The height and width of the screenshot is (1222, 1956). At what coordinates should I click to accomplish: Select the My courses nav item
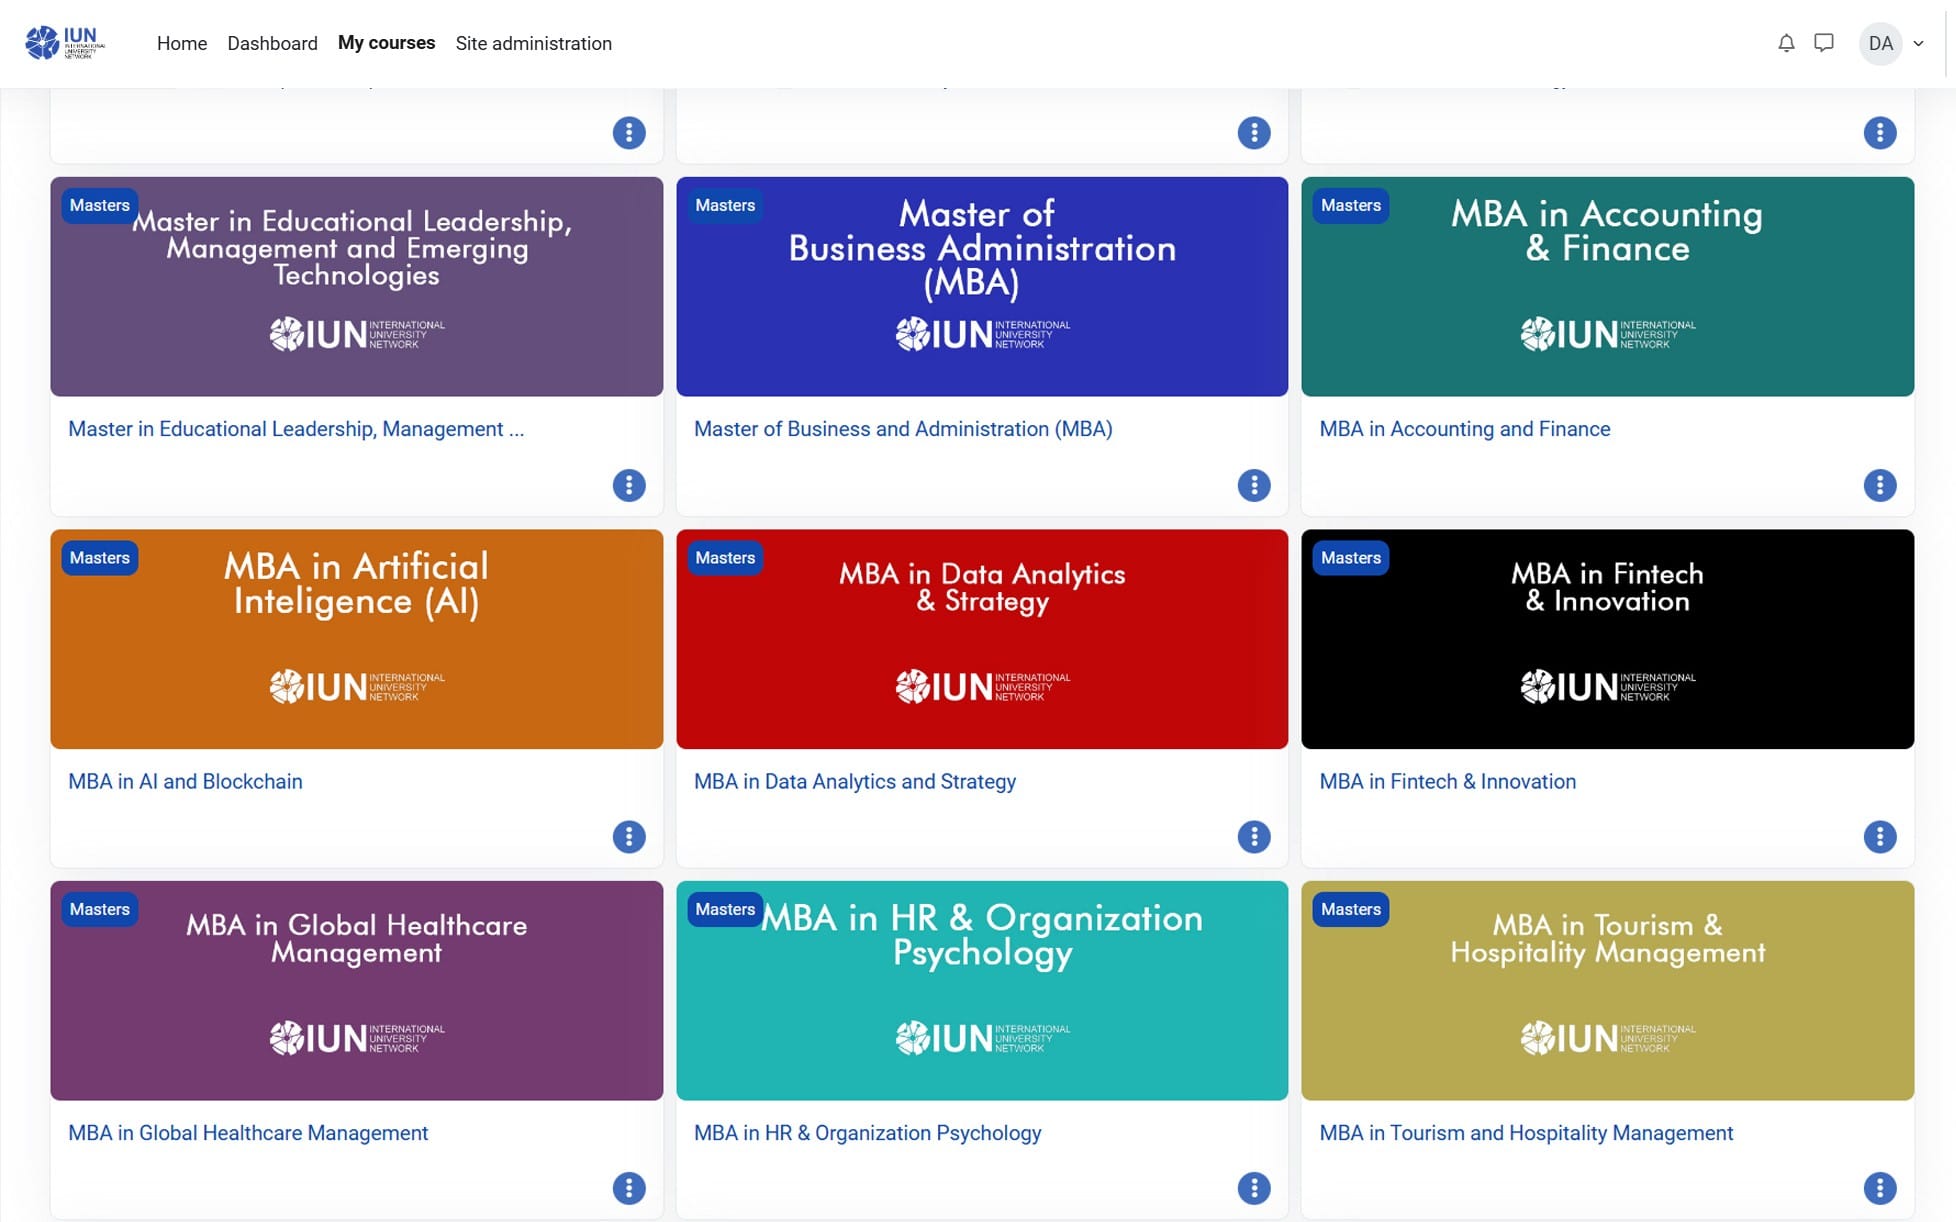386,43
